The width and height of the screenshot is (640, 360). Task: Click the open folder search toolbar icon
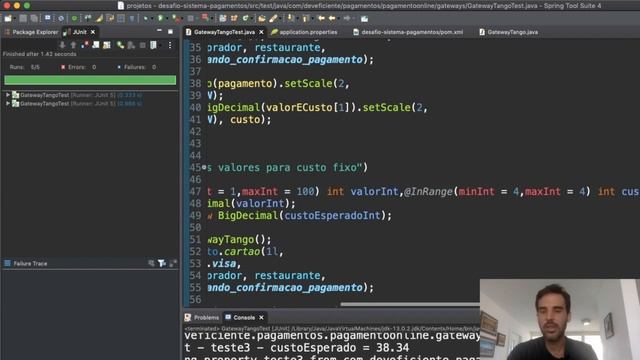(262, 18)
